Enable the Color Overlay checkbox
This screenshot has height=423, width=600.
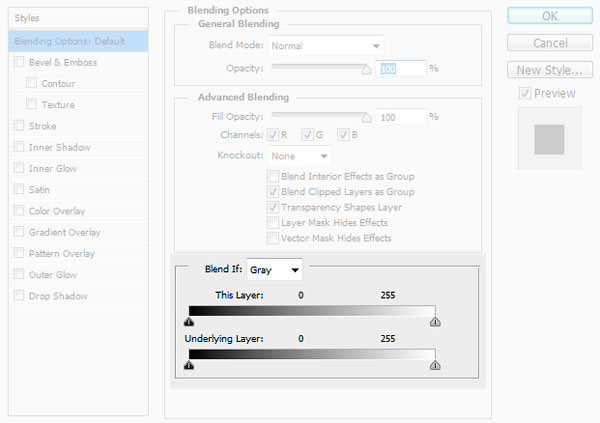19,210
